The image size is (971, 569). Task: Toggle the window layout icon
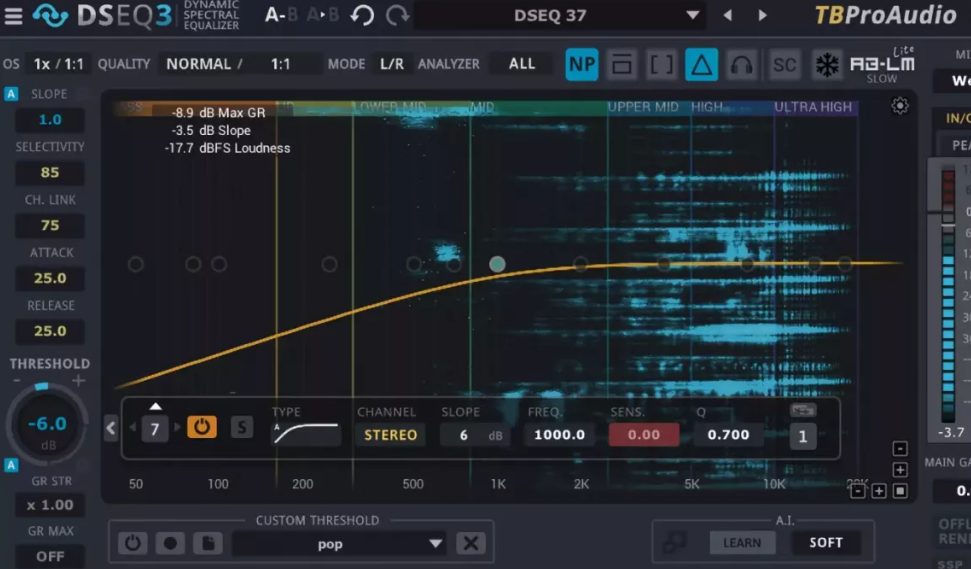(622, 64)
